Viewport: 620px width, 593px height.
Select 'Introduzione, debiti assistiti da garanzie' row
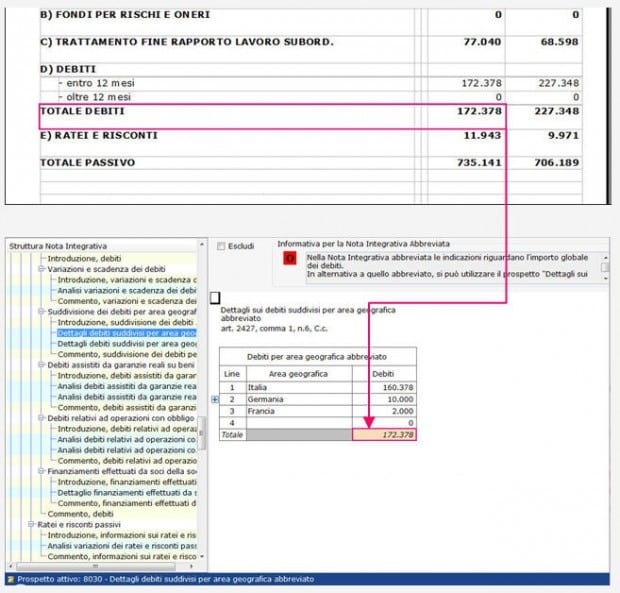(127, 376)
